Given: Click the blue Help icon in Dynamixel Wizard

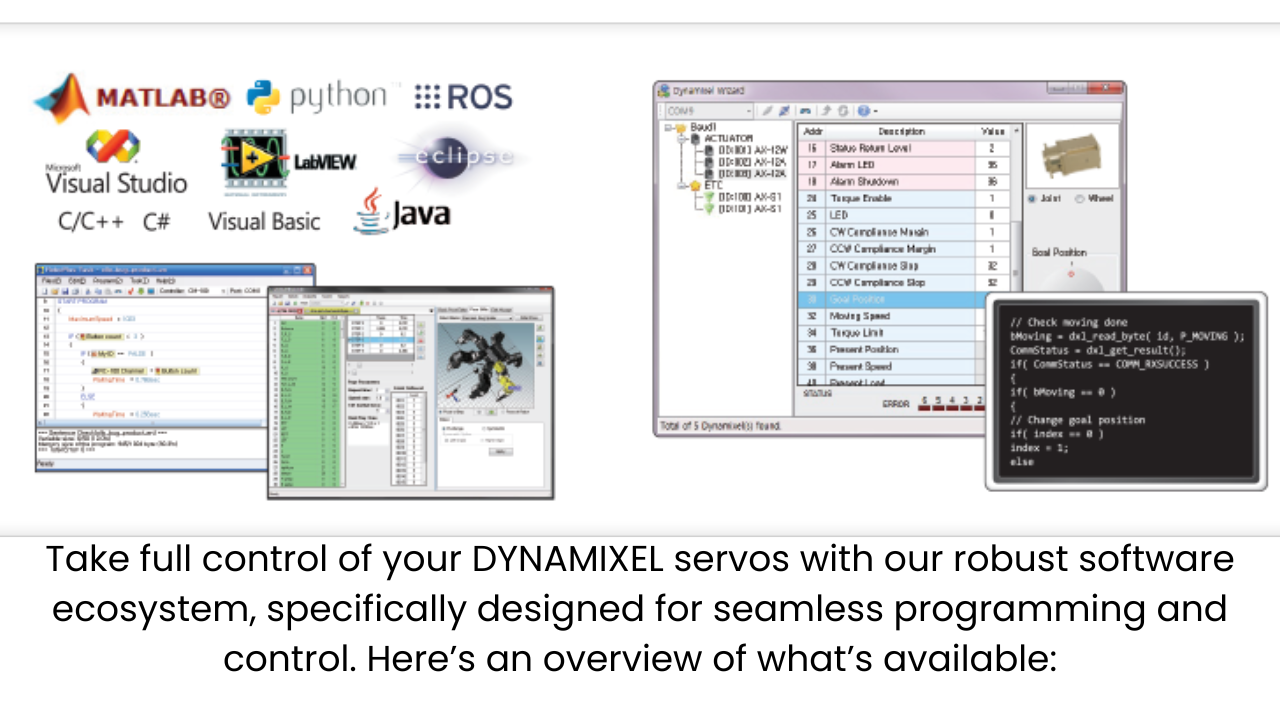Looking at the screenshot, I should click(863, 111).
